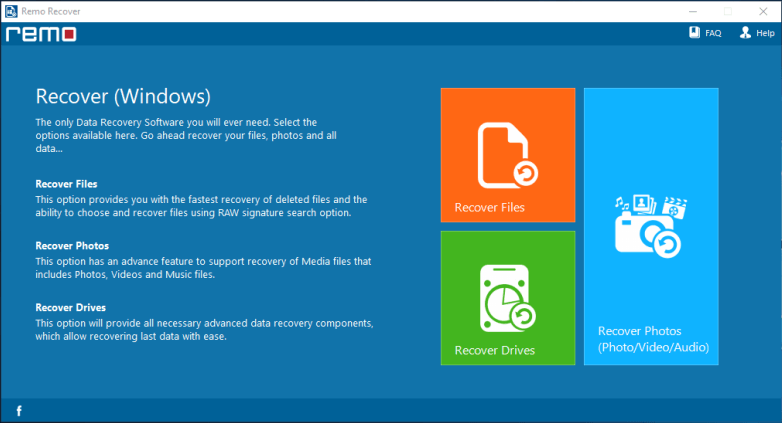Click the remo logo in header
Screen dimensions: 782x423
point(40,34)
